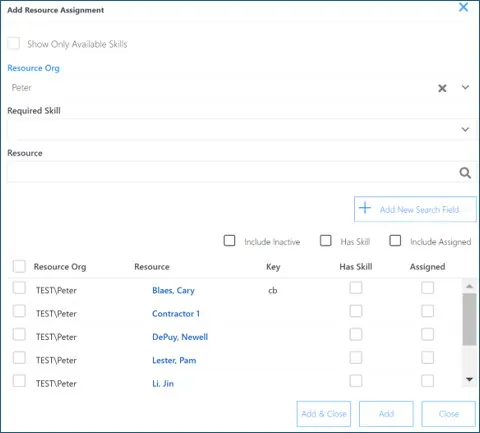Select the Lester, Pam row checkbox
The height and width of the screenshot is (433, 480).
(x=19, y=358)
